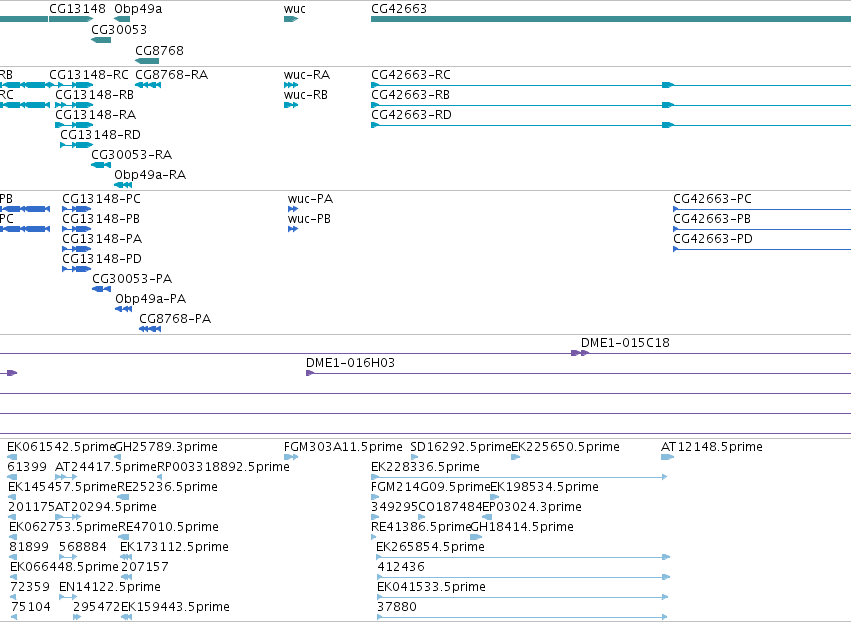This screenshot has width=851, height=622.
Task: Click the CG8768 gene label
Action: click(x=160, y=50)
